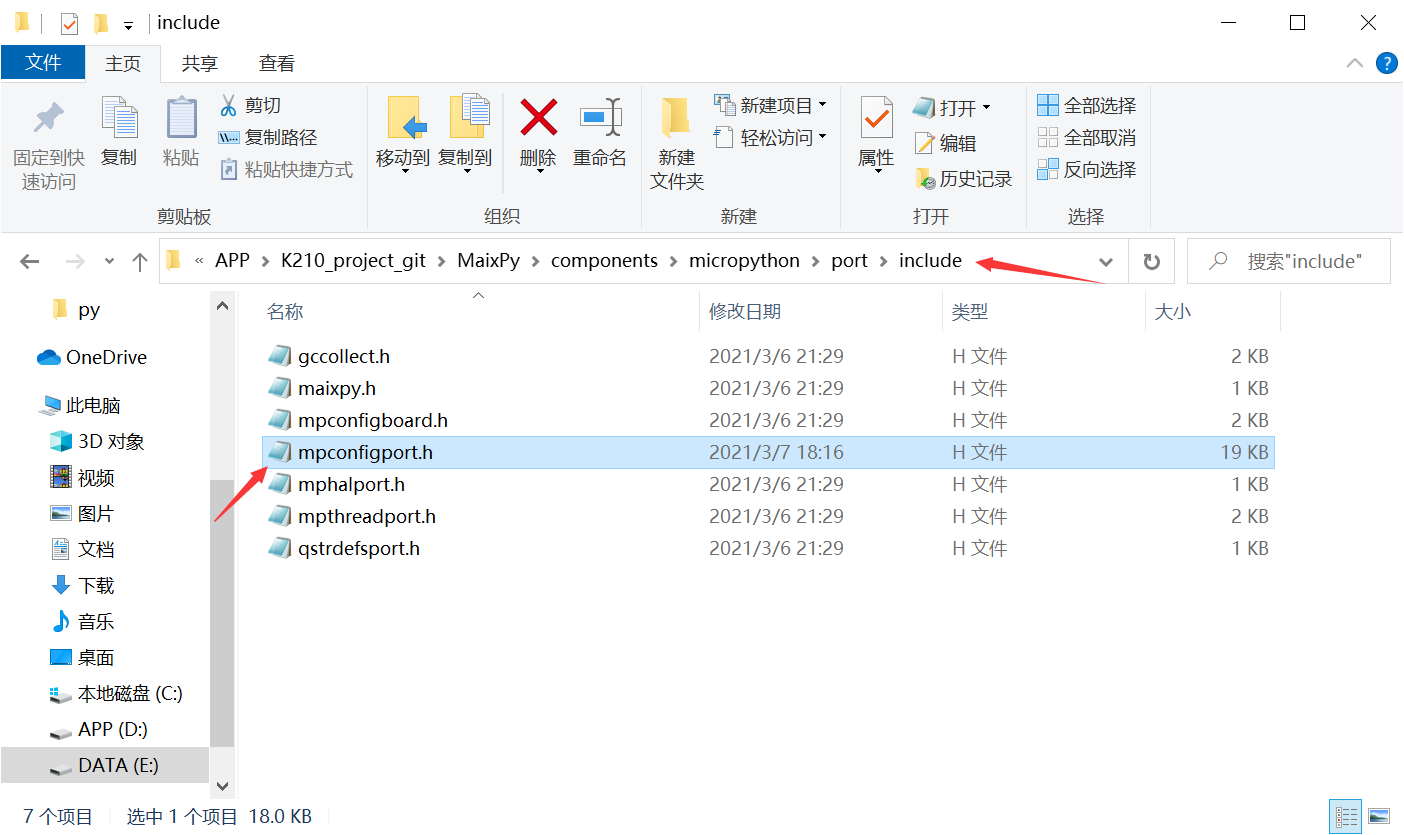Select OneDrive in navigation pane
The height and width of the screenshot is (835, 1404).
coord(93,357)
